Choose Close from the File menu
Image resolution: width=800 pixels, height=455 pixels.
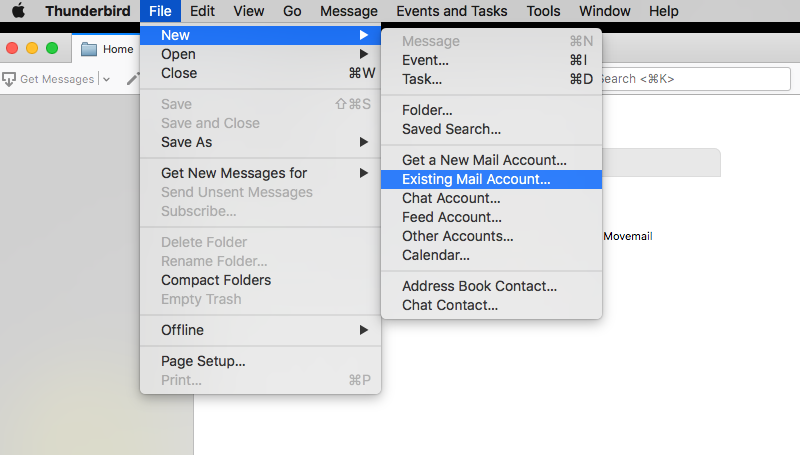tap(261, 73)
